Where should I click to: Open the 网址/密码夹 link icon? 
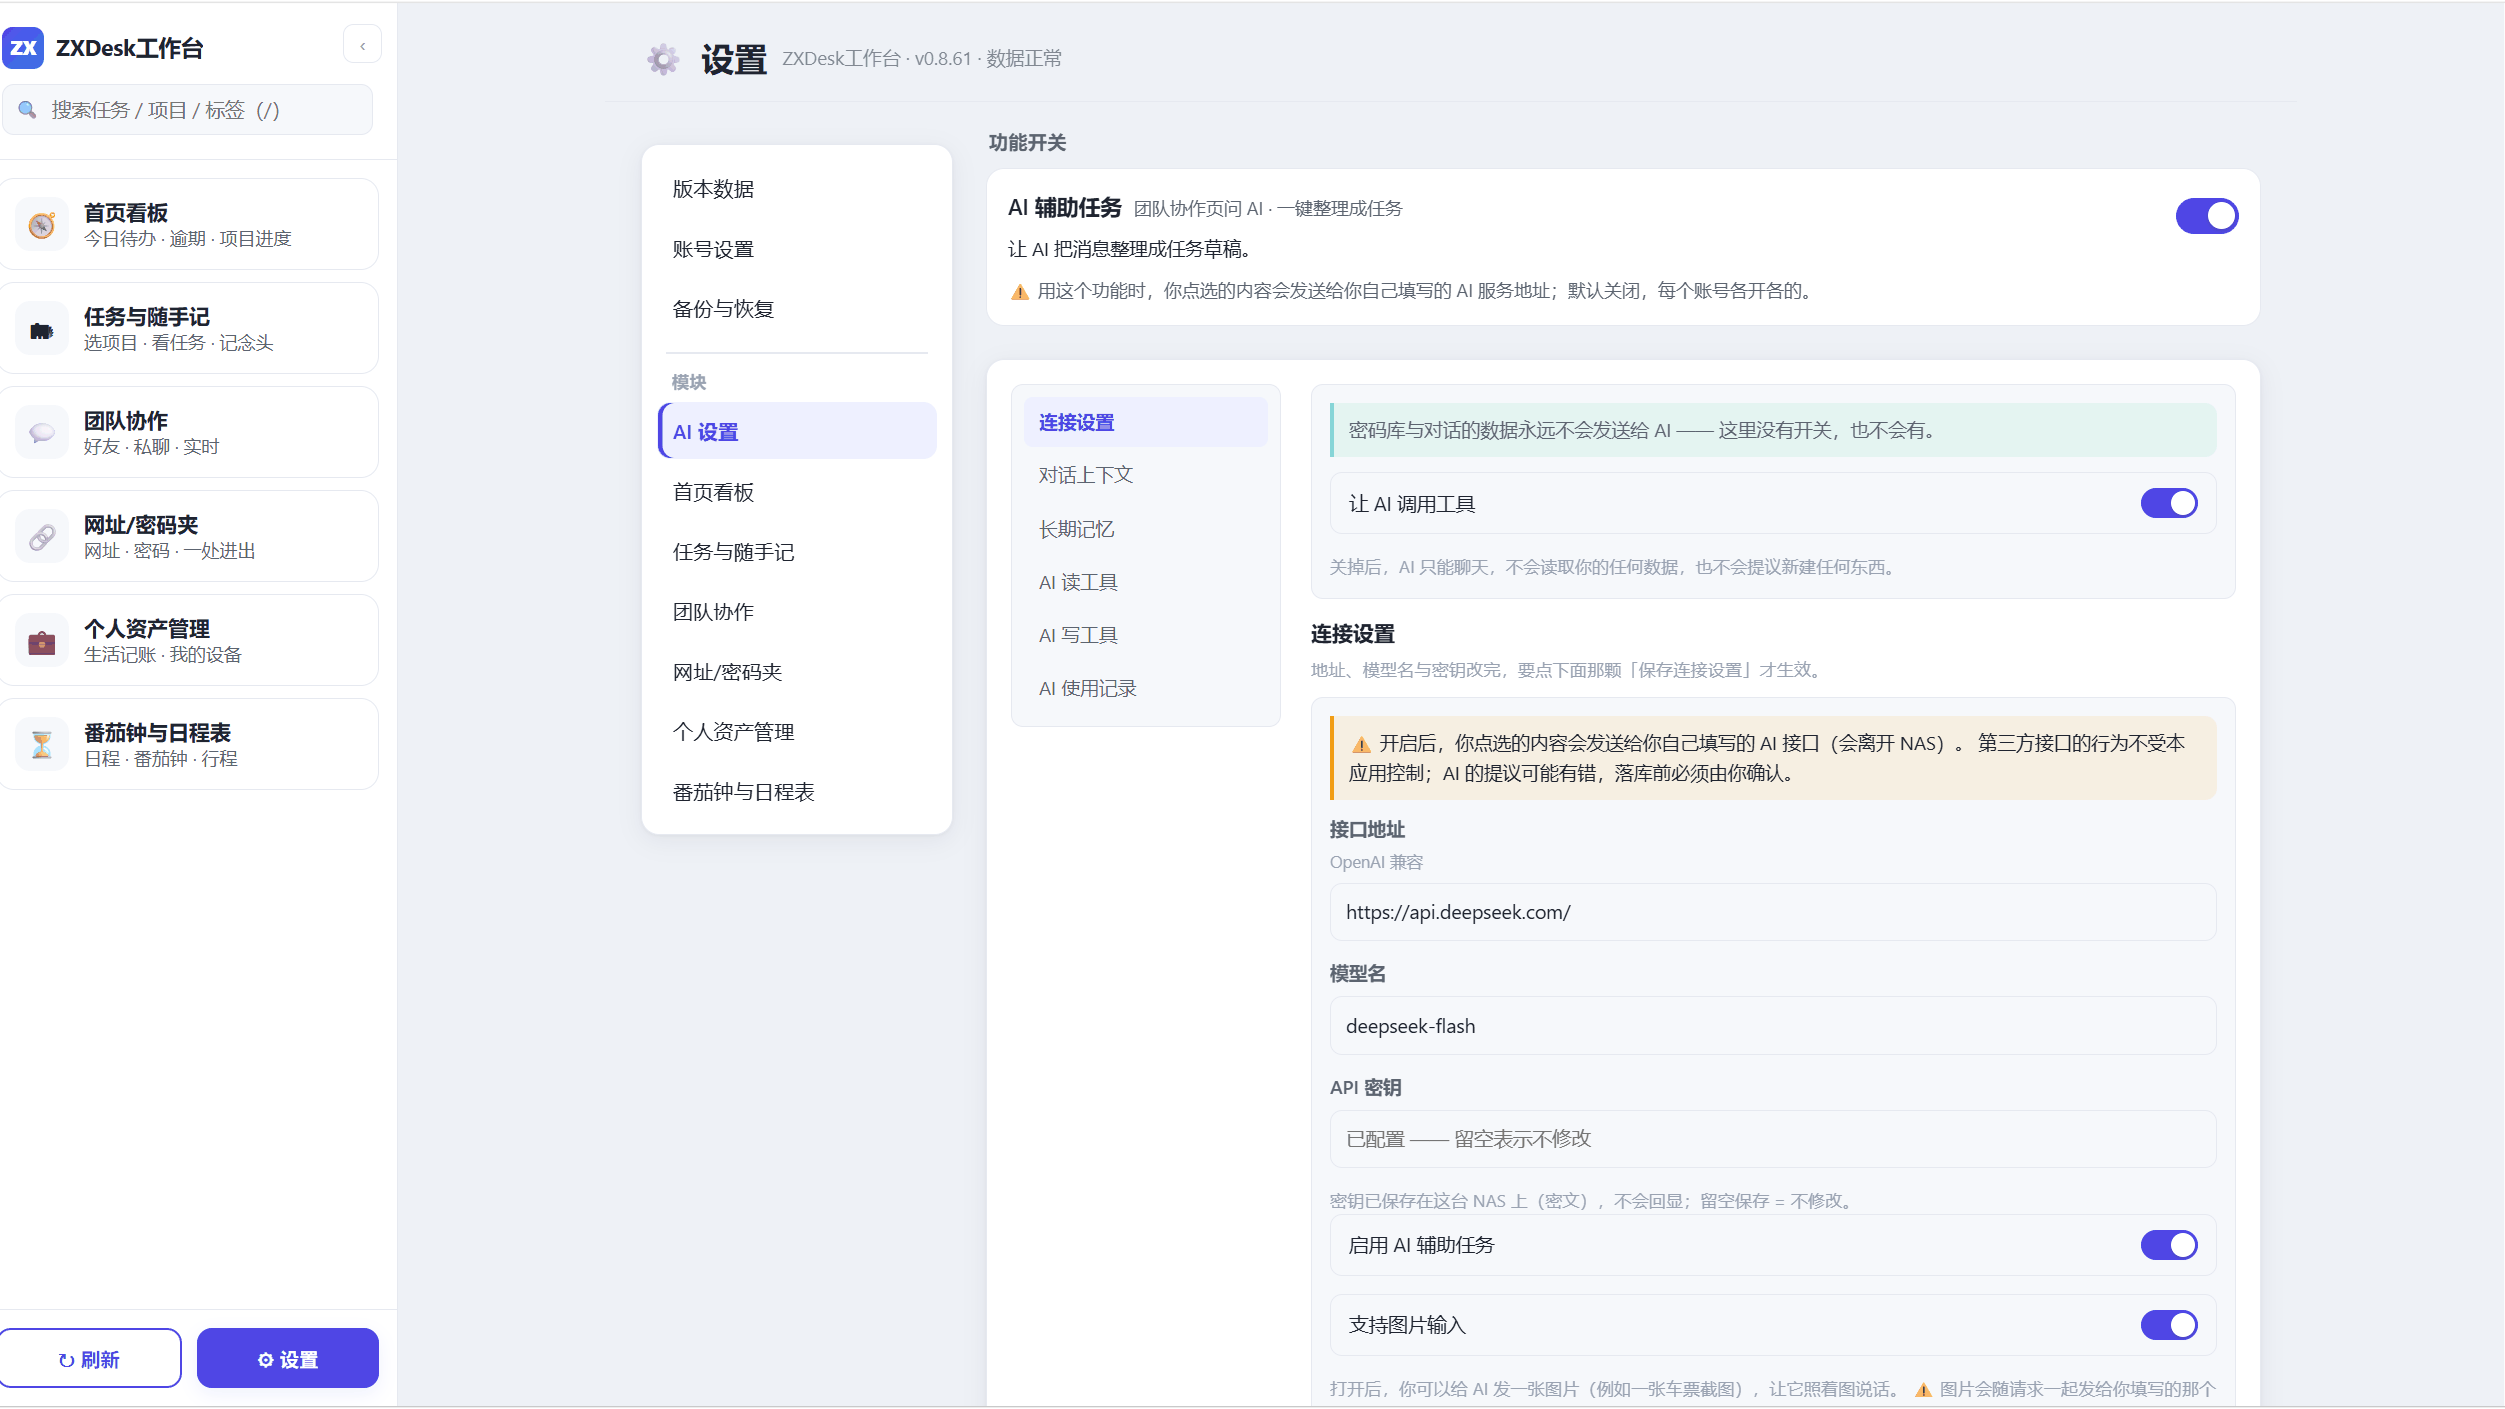click(41, 537)
